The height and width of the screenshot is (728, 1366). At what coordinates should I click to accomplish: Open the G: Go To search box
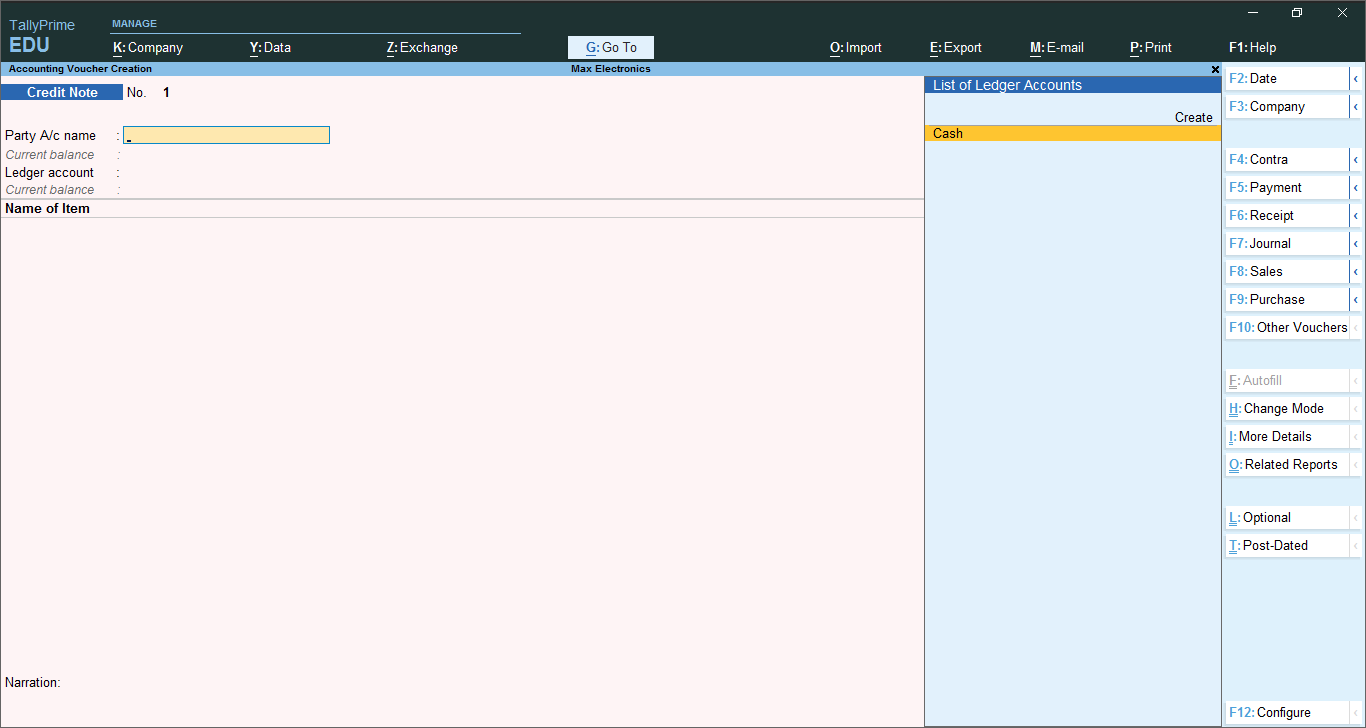point(611,47)
